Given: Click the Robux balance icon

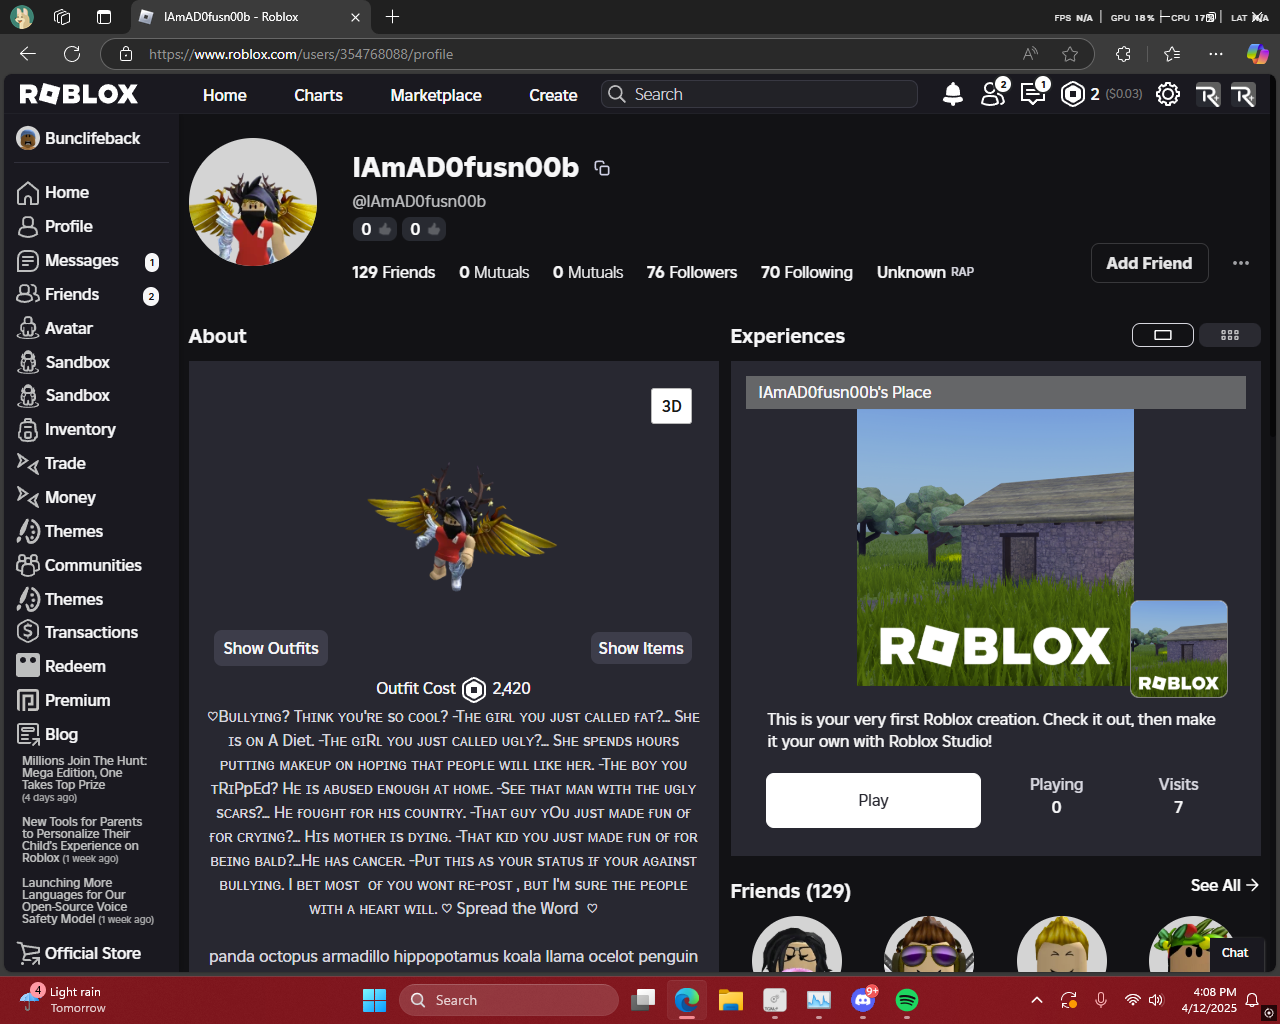Looking at the screenshot, I should pyautogui.click(x=1072, y=94).
